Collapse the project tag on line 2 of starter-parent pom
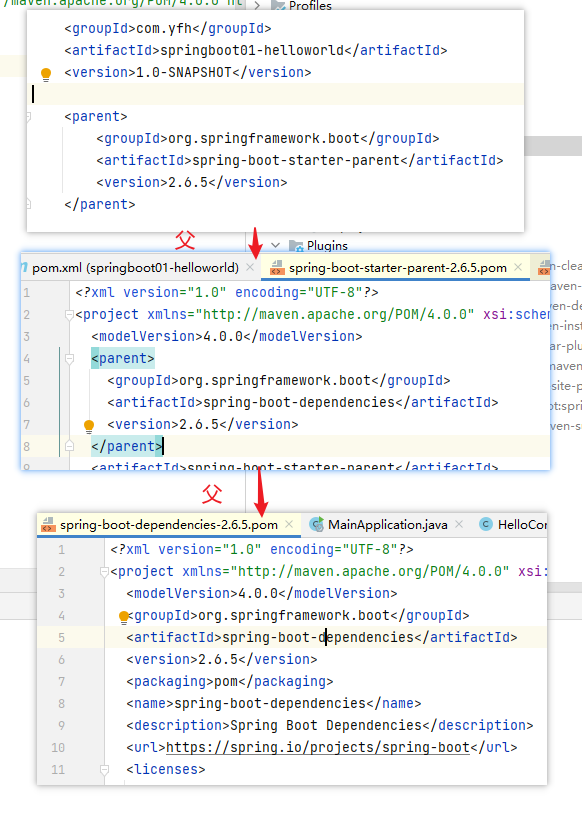582x821 pixels. click(x=69, y=314)
